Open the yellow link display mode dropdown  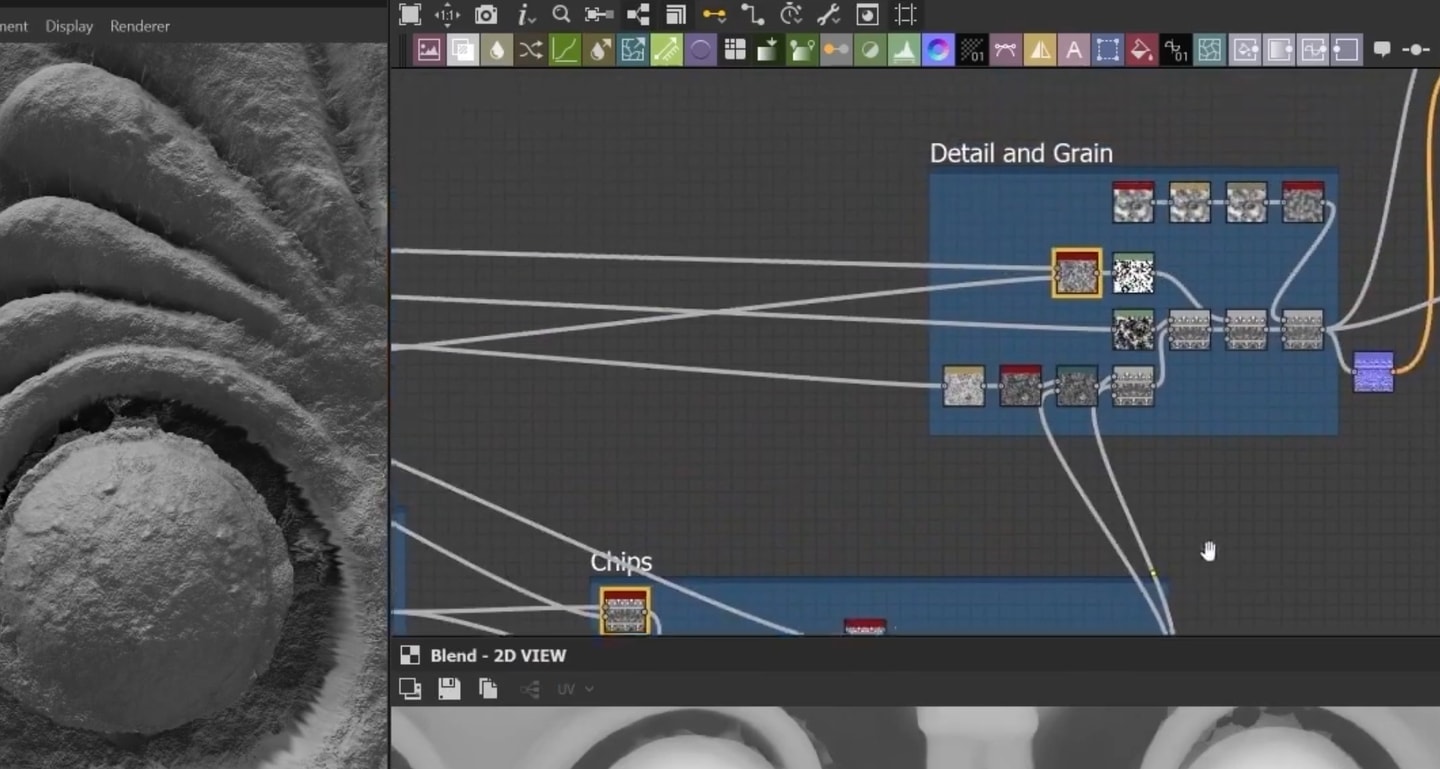tap(714, 14)
